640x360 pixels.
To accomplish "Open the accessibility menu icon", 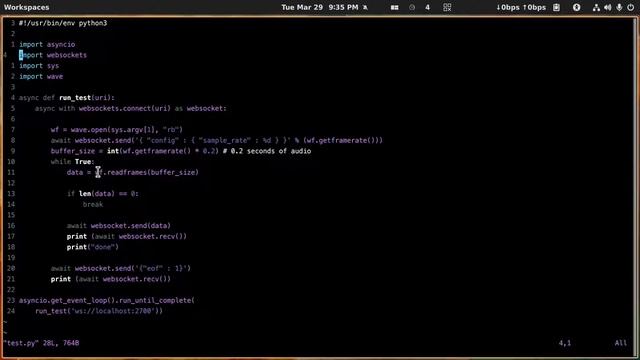I will pyautogui.click(x=576, y=7).
